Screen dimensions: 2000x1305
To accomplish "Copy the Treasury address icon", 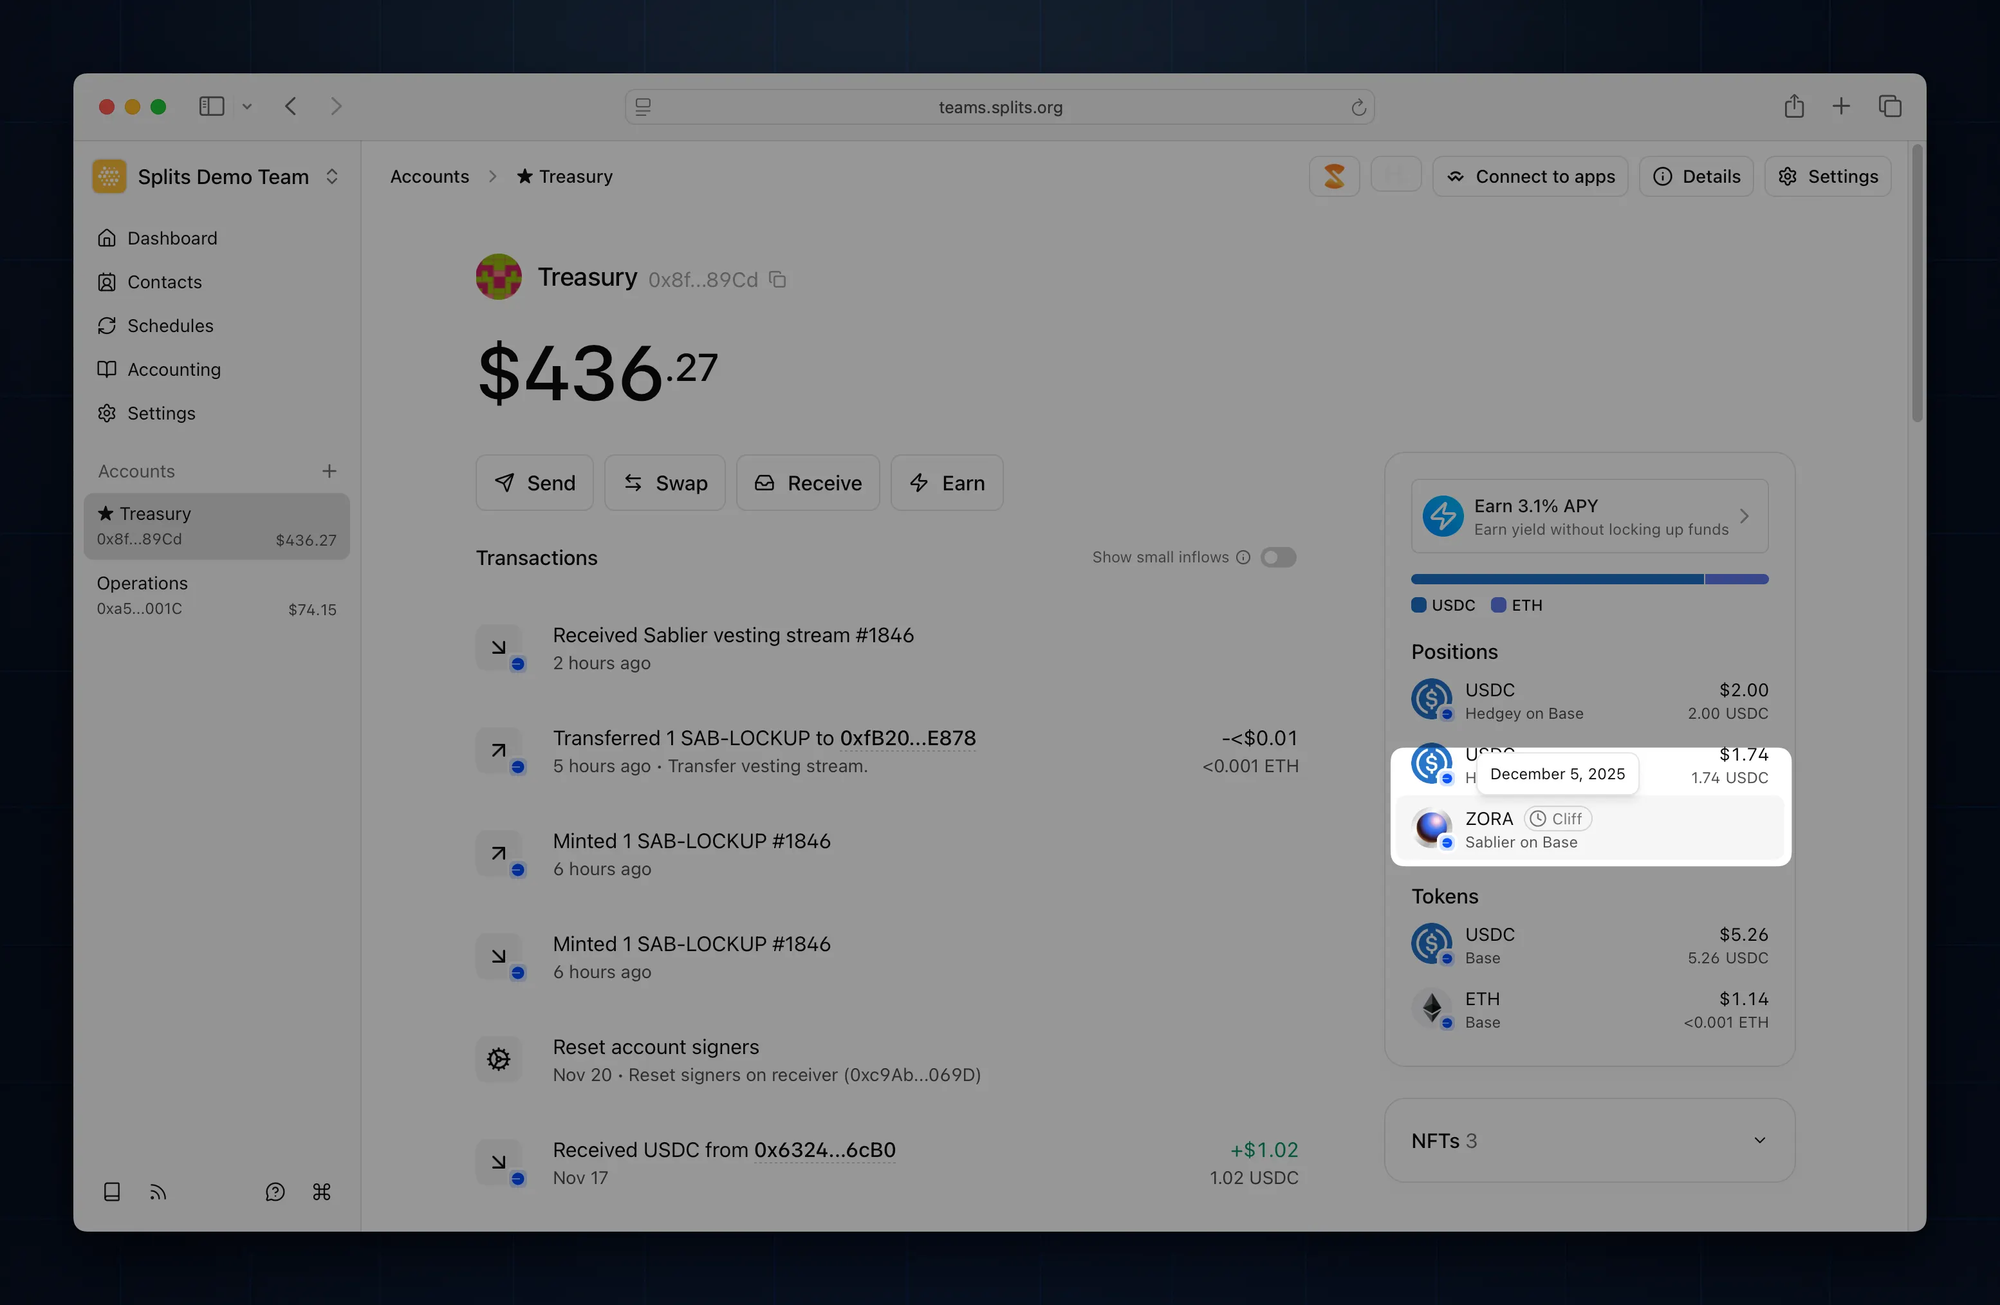I will [x=777, y=280].
